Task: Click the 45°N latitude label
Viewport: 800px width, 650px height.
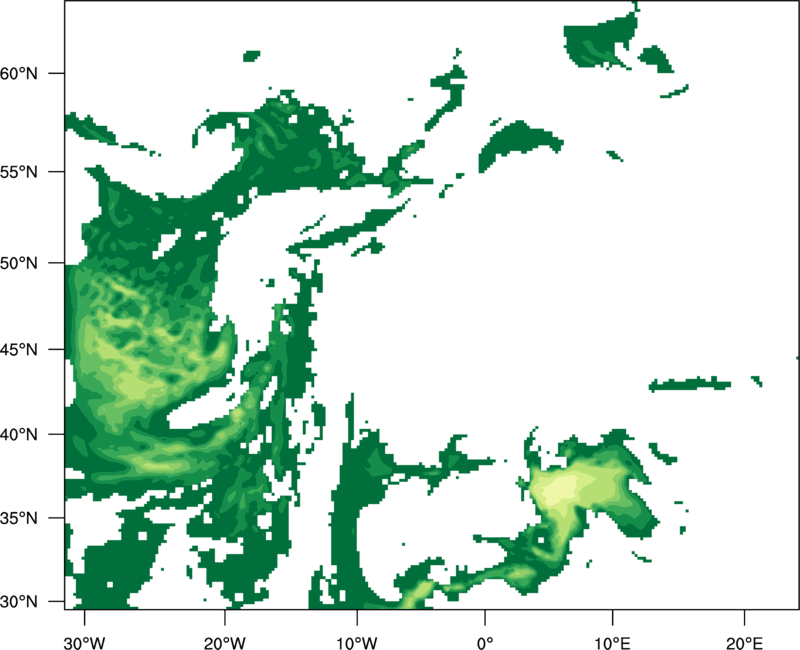Action: 19,349
